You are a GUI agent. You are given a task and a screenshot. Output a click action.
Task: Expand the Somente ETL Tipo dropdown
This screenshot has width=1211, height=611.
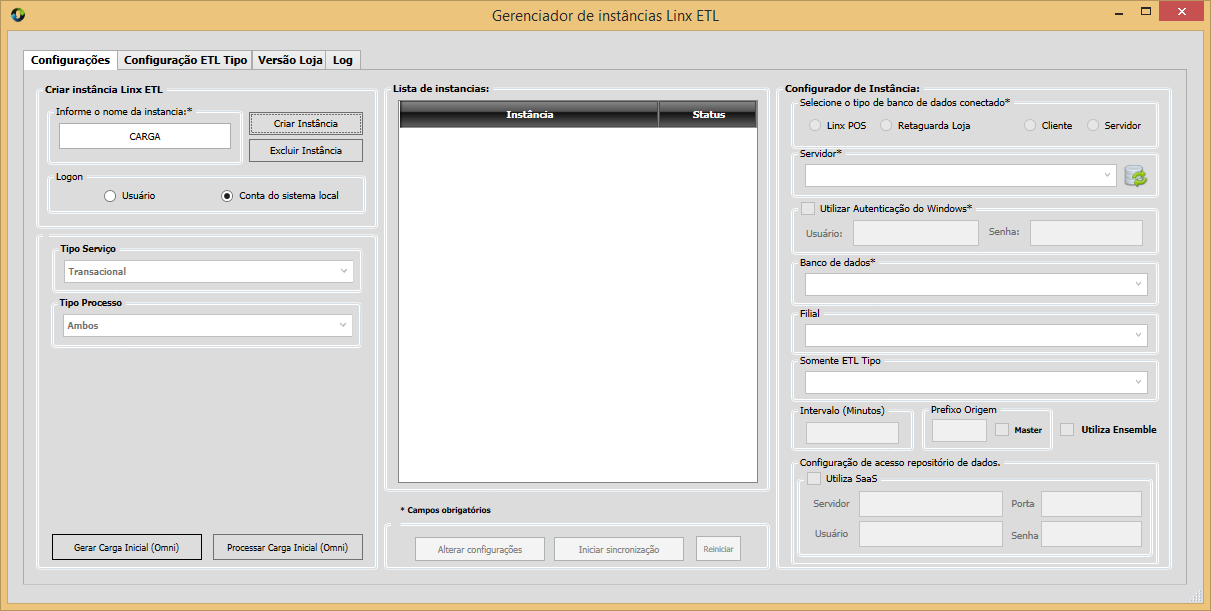[976, 382]
